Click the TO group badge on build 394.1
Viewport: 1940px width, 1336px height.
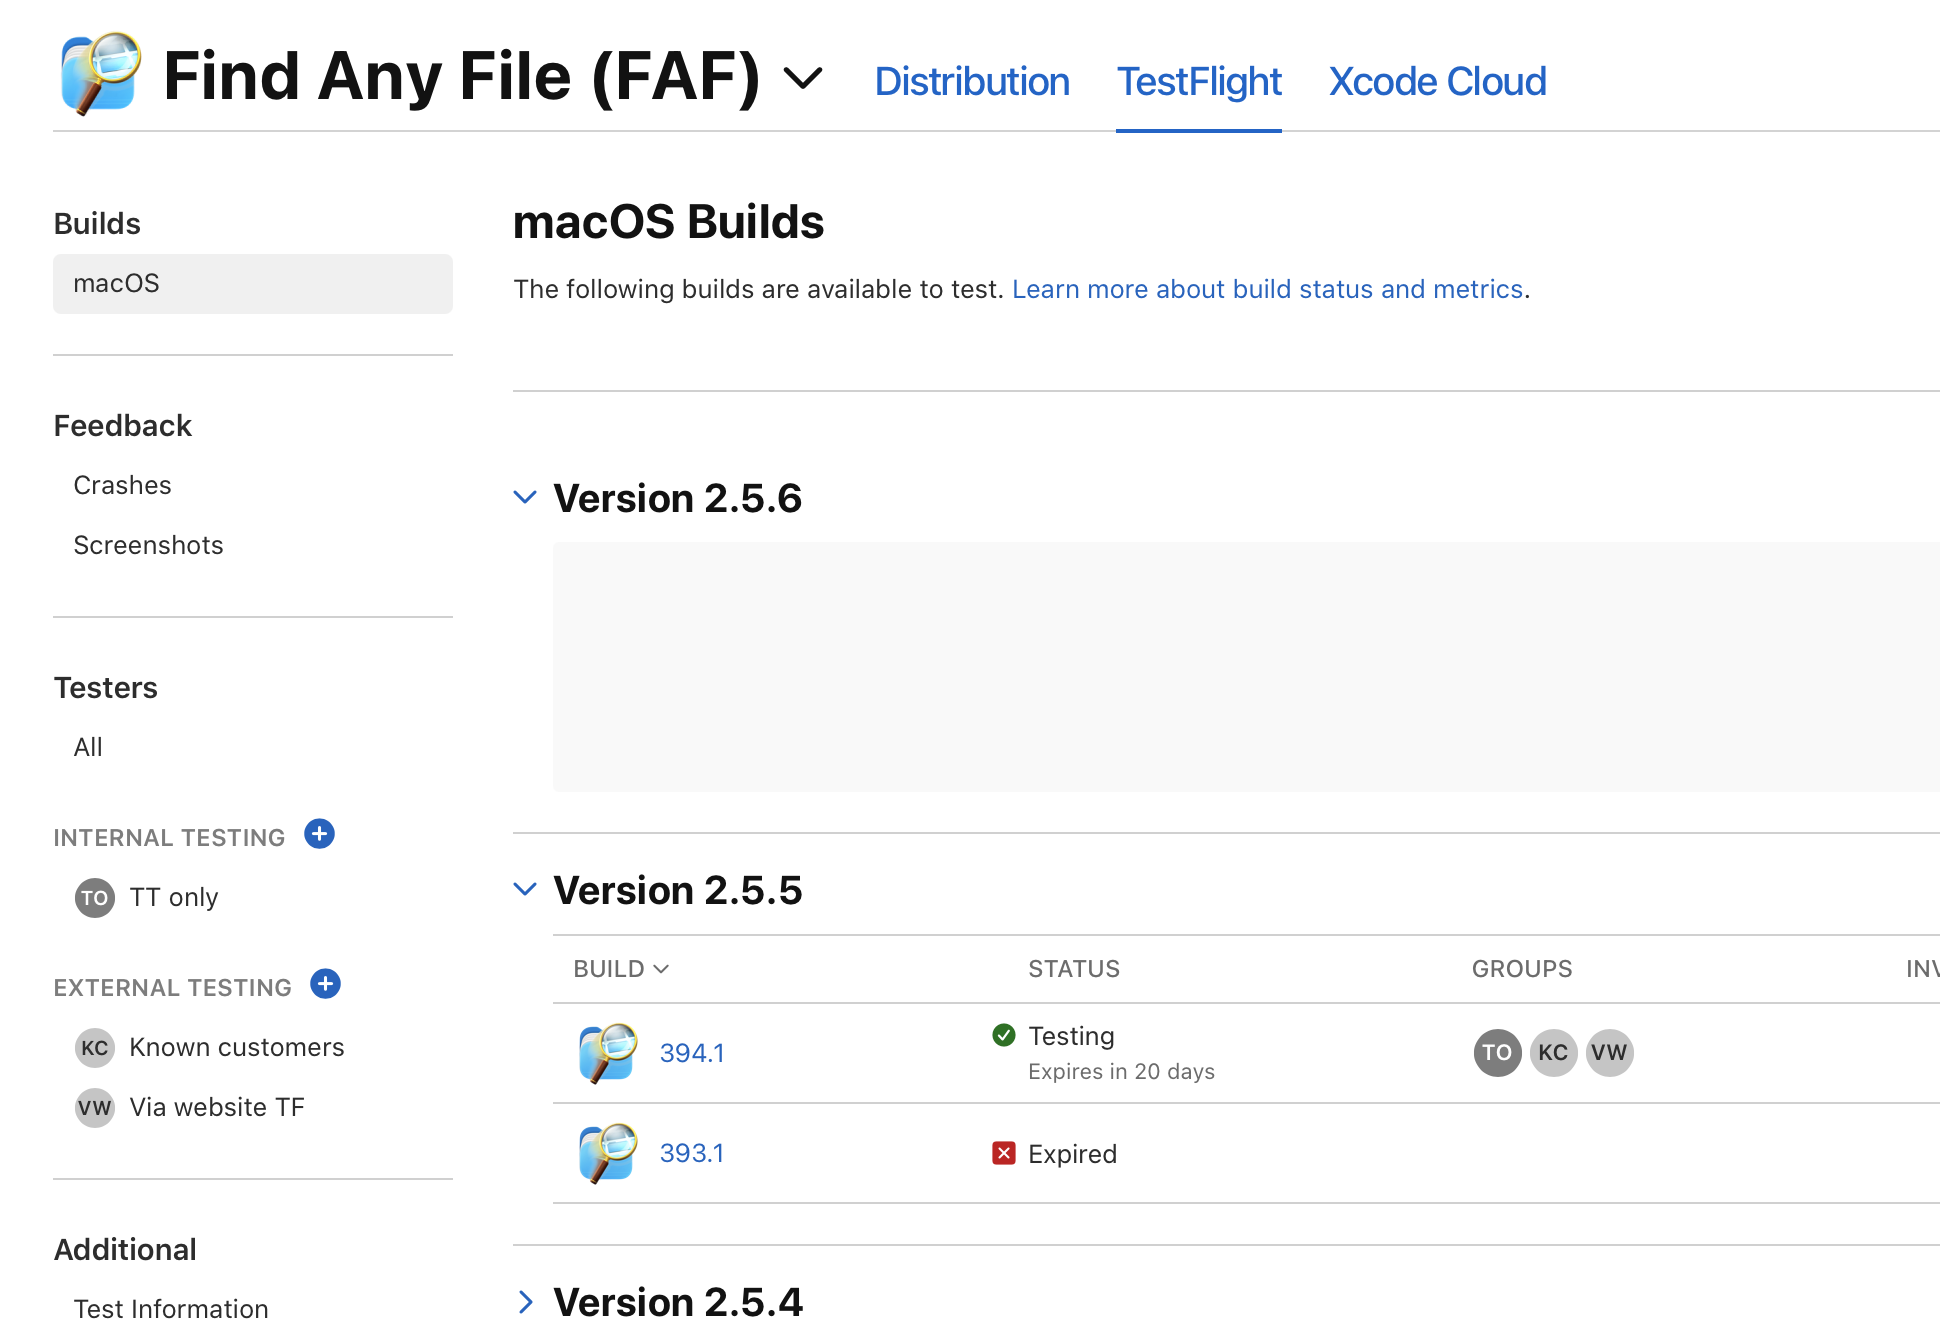[1497, 1053]
